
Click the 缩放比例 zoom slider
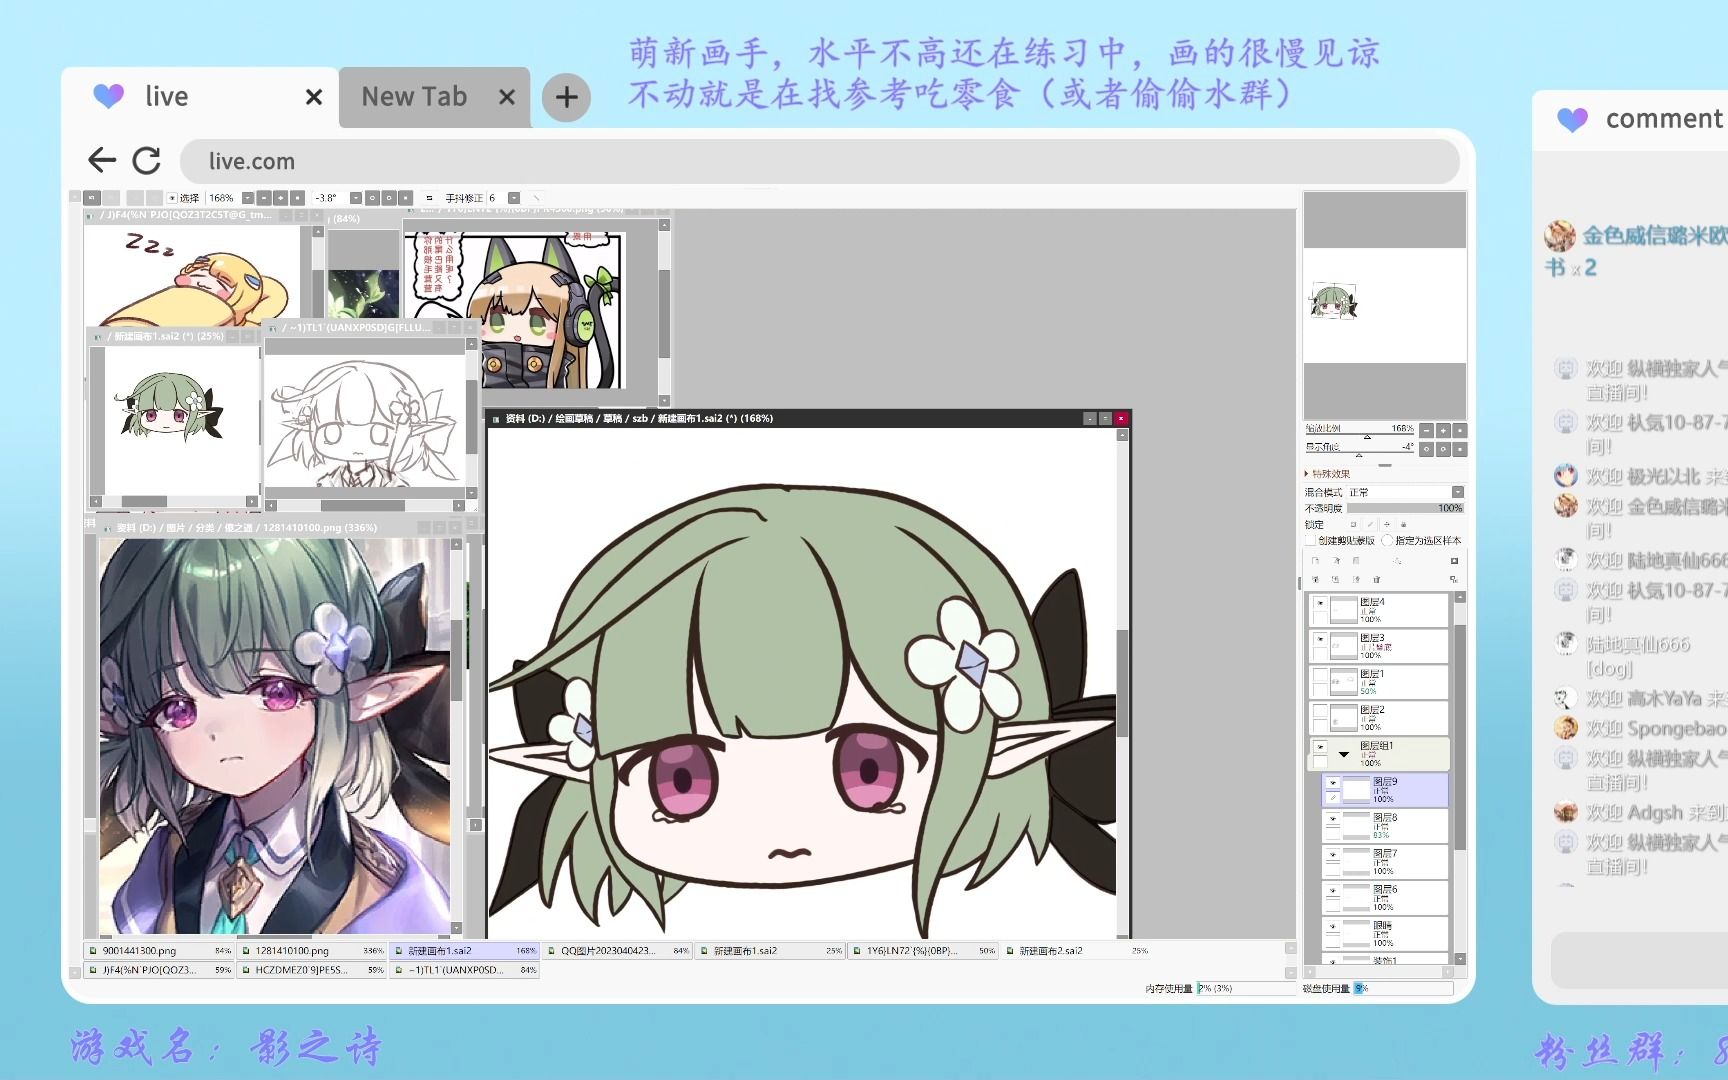[x=1360, y=432]
